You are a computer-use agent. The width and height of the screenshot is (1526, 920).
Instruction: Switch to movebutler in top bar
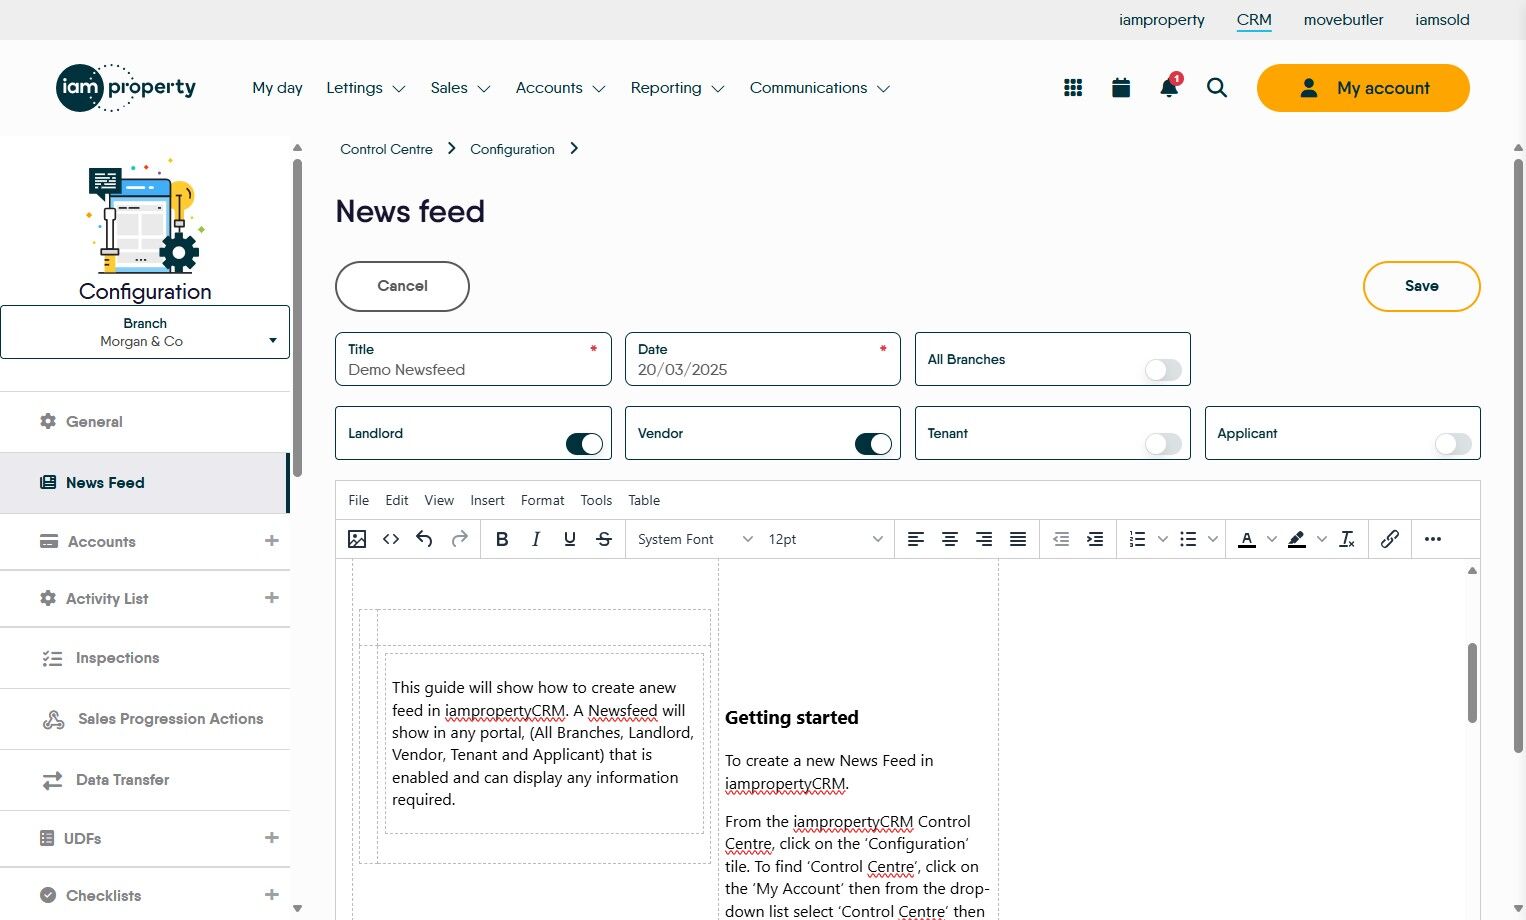tap(1343, 20)
